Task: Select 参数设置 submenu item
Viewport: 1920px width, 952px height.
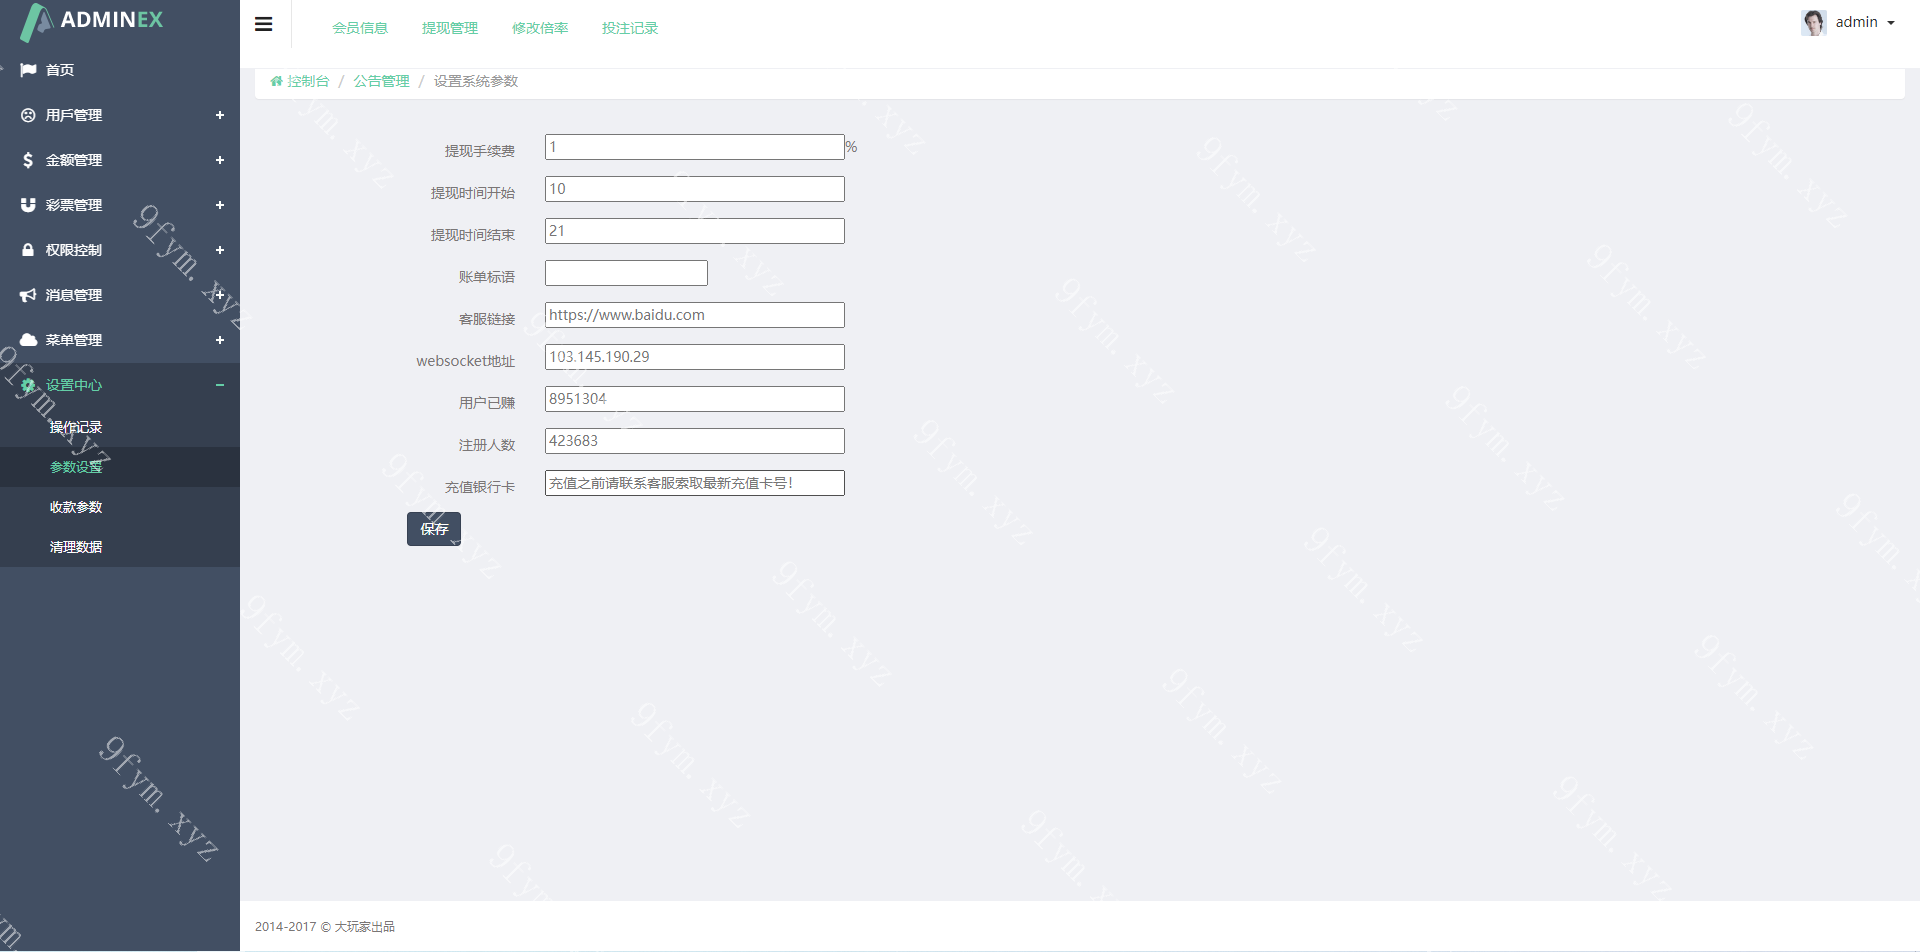Action: click(76, 467)
